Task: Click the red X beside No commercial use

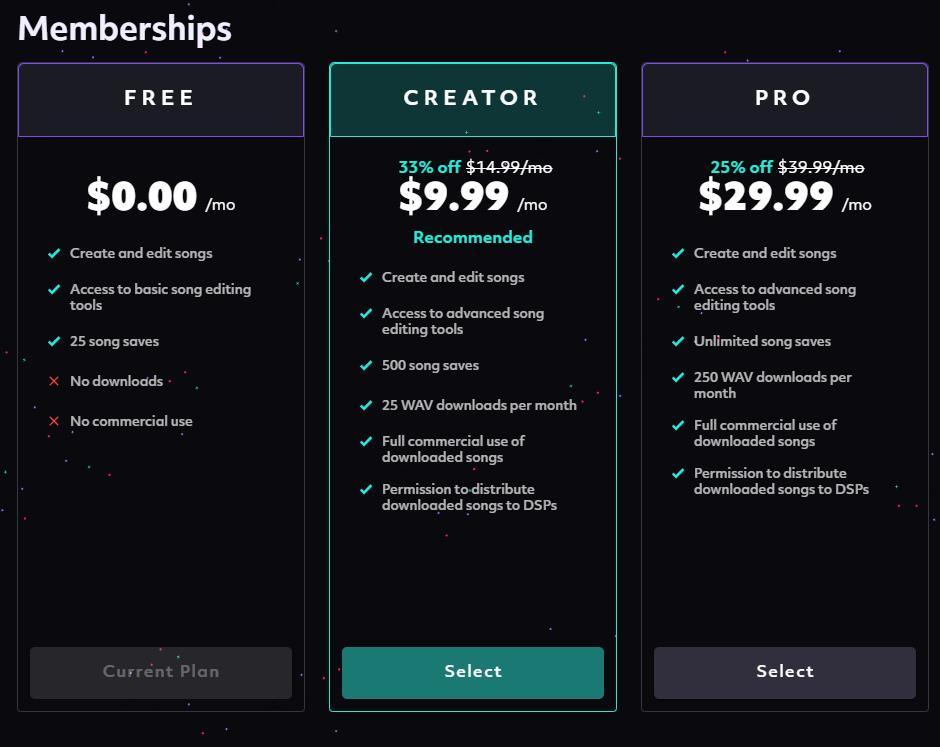Action: tap(54, 421)
